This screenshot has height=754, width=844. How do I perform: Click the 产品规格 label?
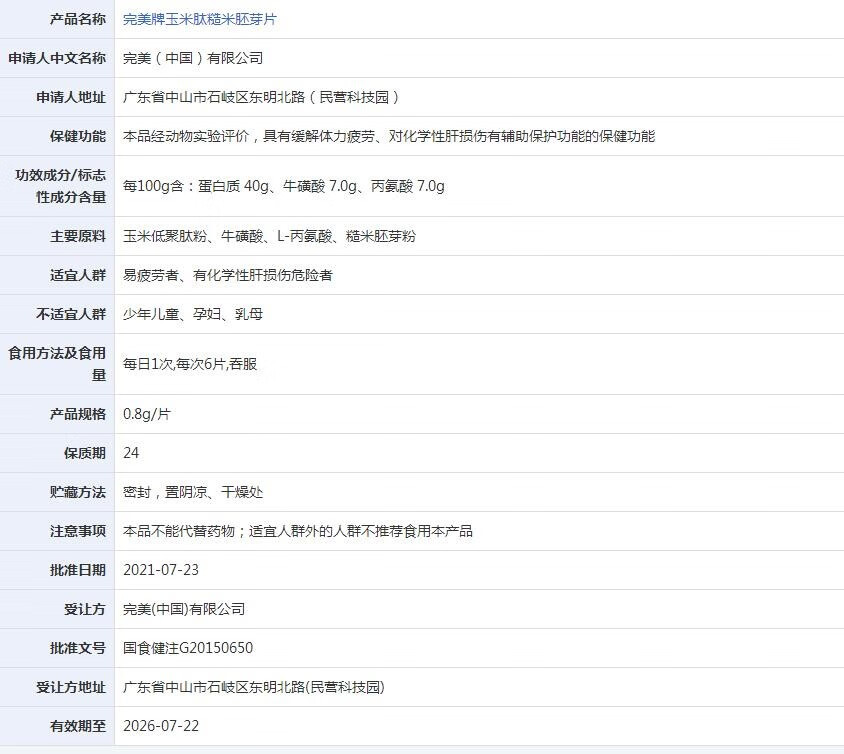click(x=78, y=414)
